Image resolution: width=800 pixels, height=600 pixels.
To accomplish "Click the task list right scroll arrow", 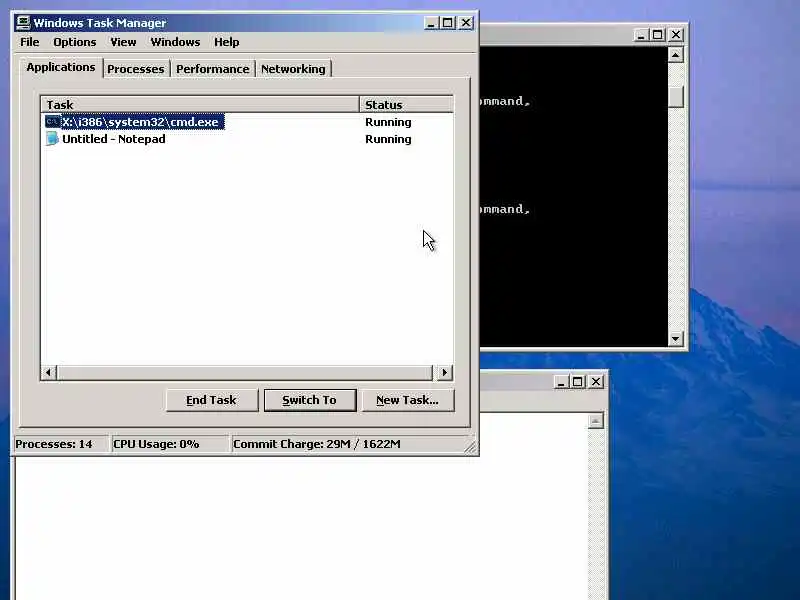I will tap(444, 372).
